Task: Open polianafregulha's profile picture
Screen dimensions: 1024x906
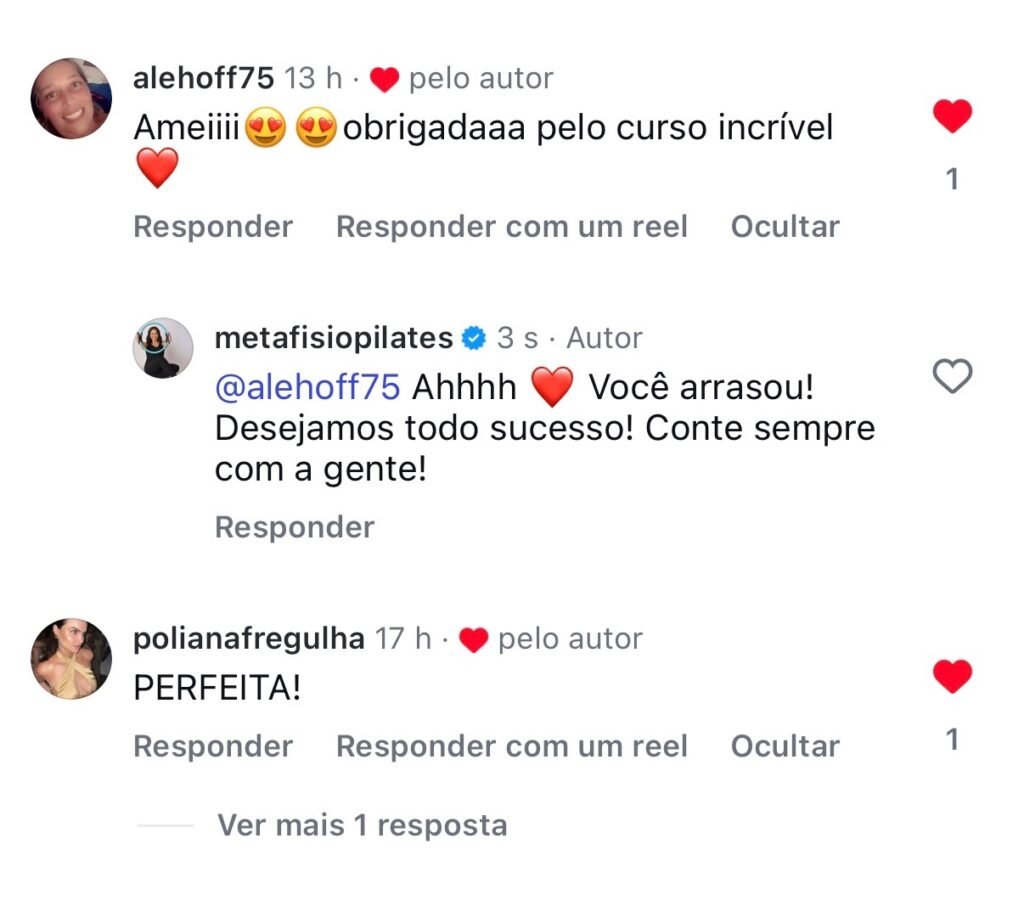Action: (71, 659)
